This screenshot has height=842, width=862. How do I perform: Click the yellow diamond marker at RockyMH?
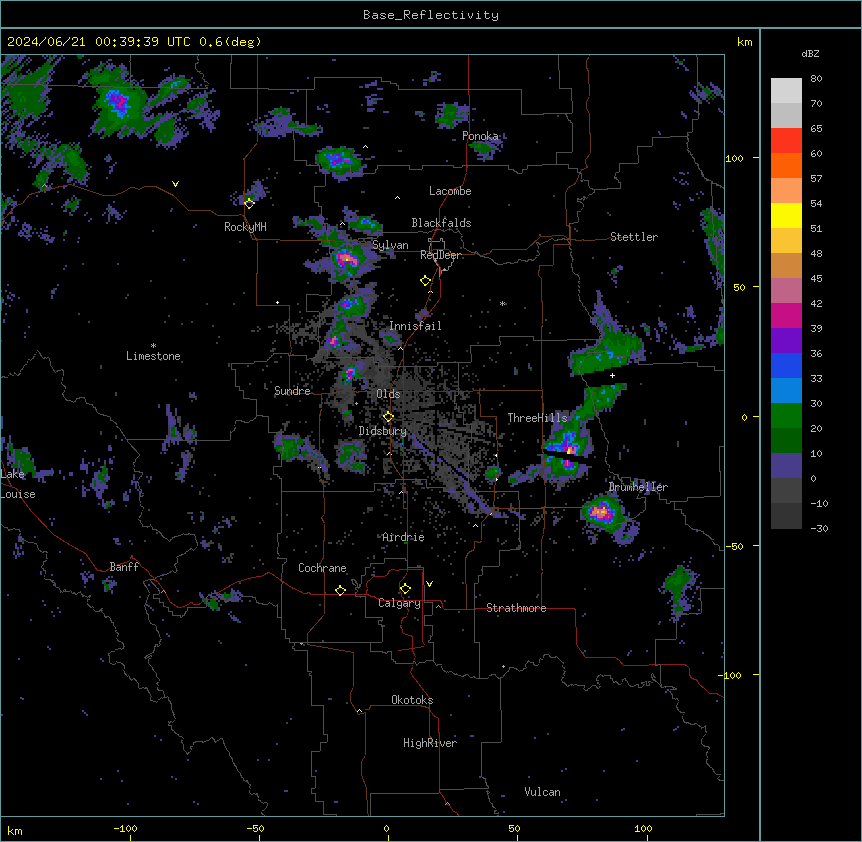pos(250,204)
